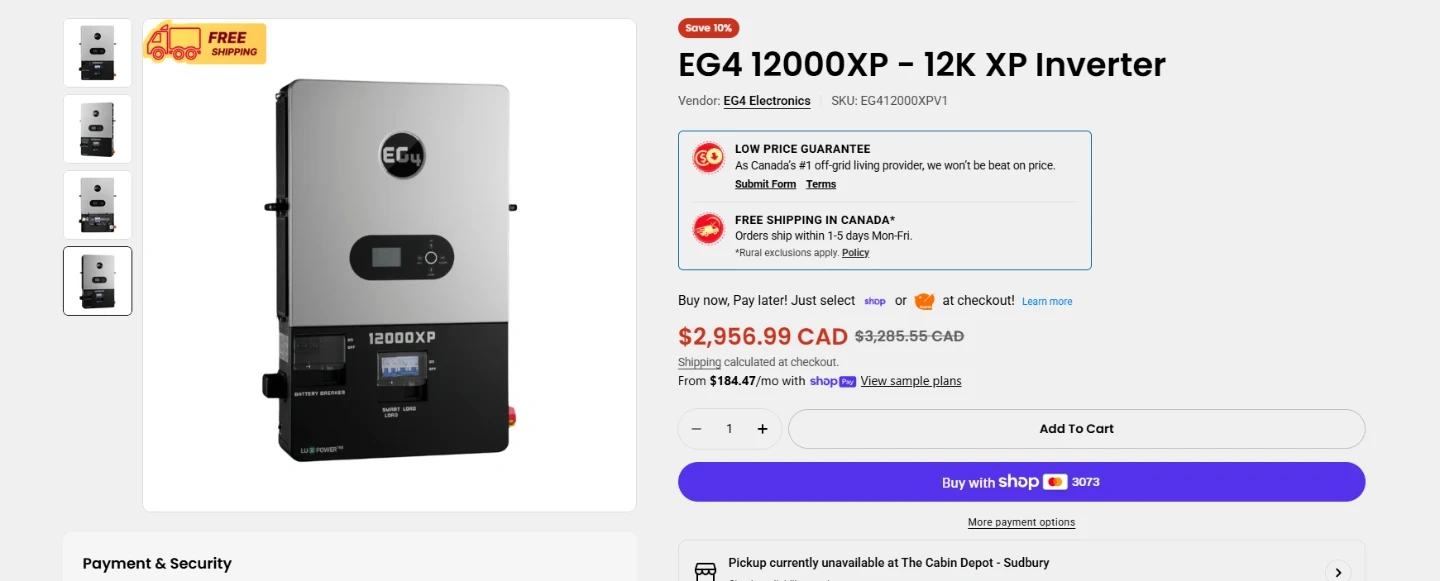Screen dimensions: 1440x581
Task: Select the second product thumbnail
Action: [98, 129]
